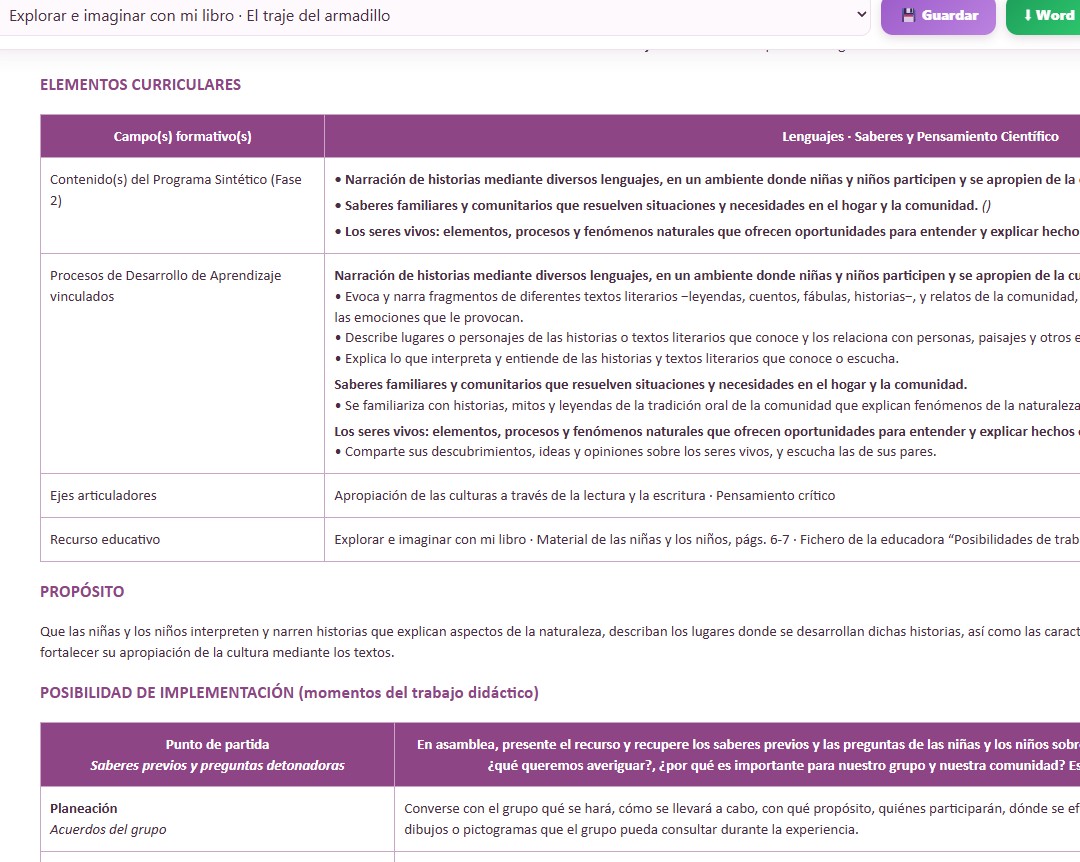This screenshot has height=862, width=1080.
Task: Select the Punto de partida header cell
Action: (x=218, y=755)
